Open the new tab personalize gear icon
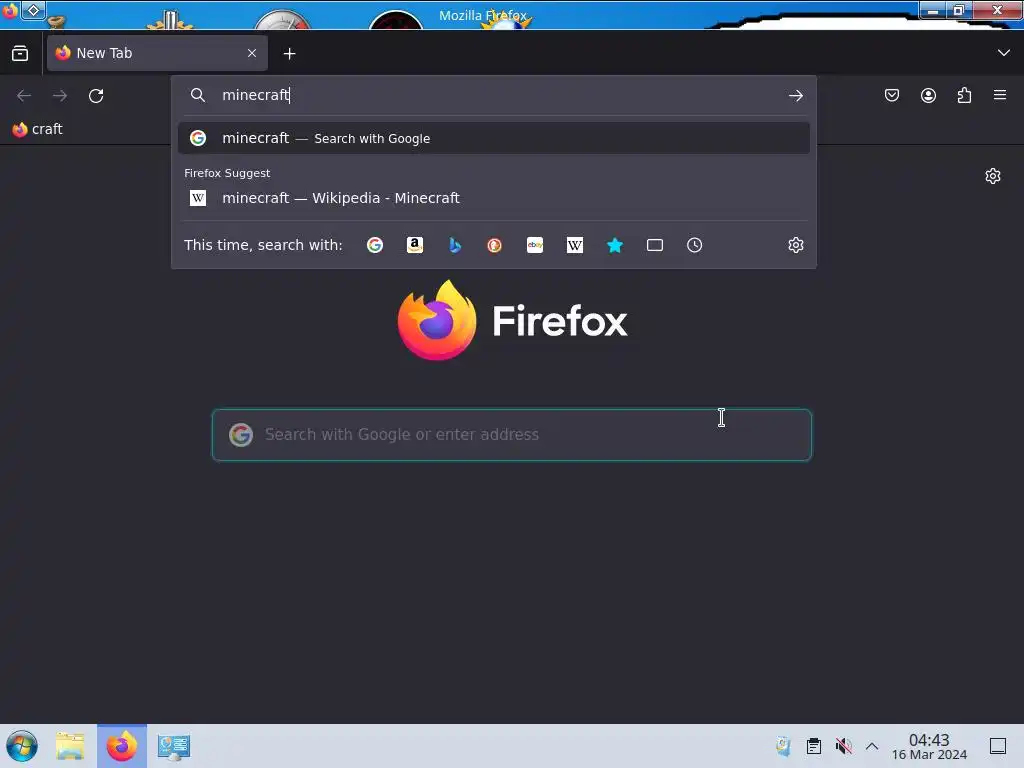1024x768 pixels. 993,176
